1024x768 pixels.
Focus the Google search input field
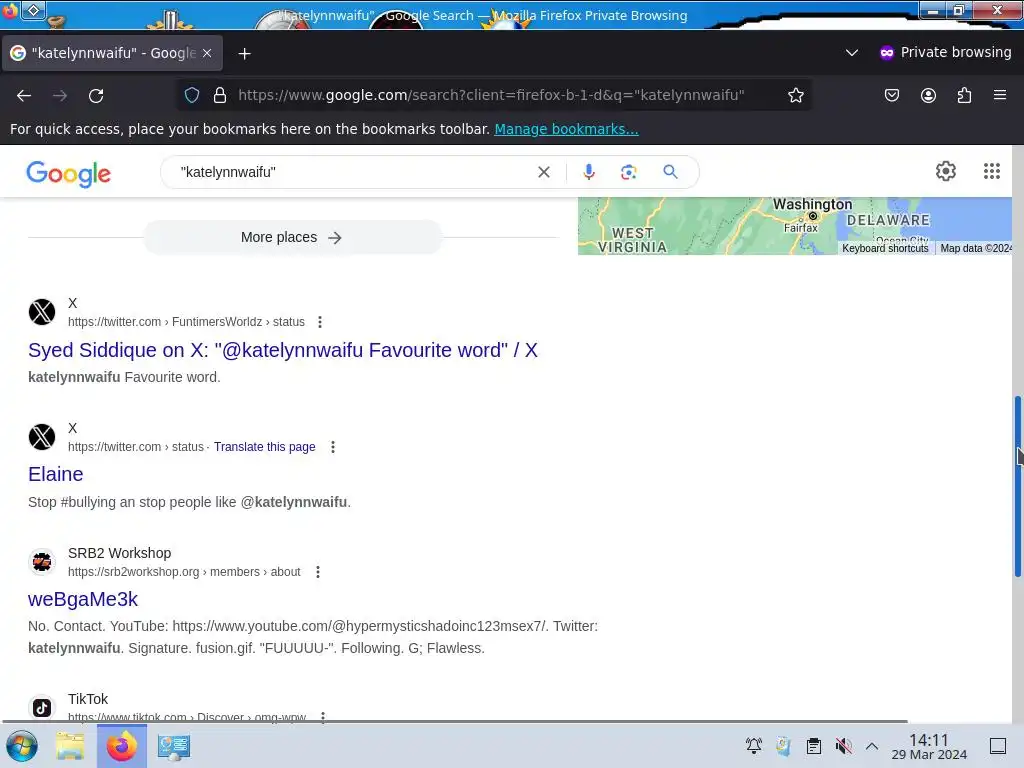[353, 172]
